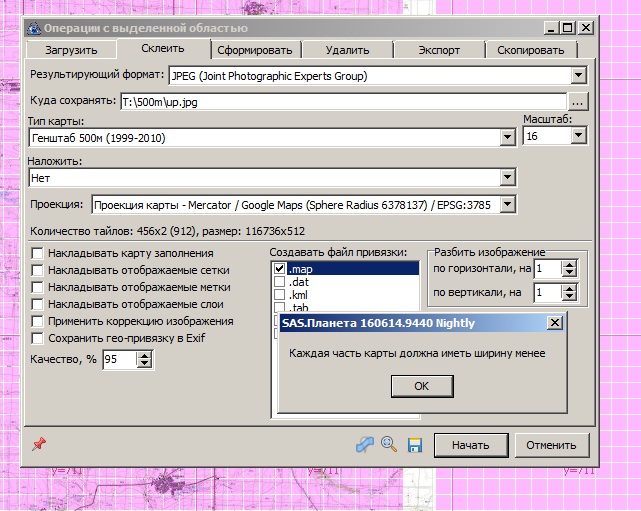
Task: Click the "Куда сохранять" path field
Action: coord(340,101)
